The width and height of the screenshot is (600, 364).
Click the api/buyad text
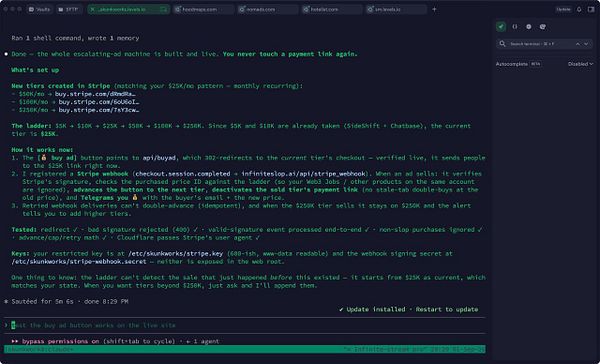(x=159, y=158)
